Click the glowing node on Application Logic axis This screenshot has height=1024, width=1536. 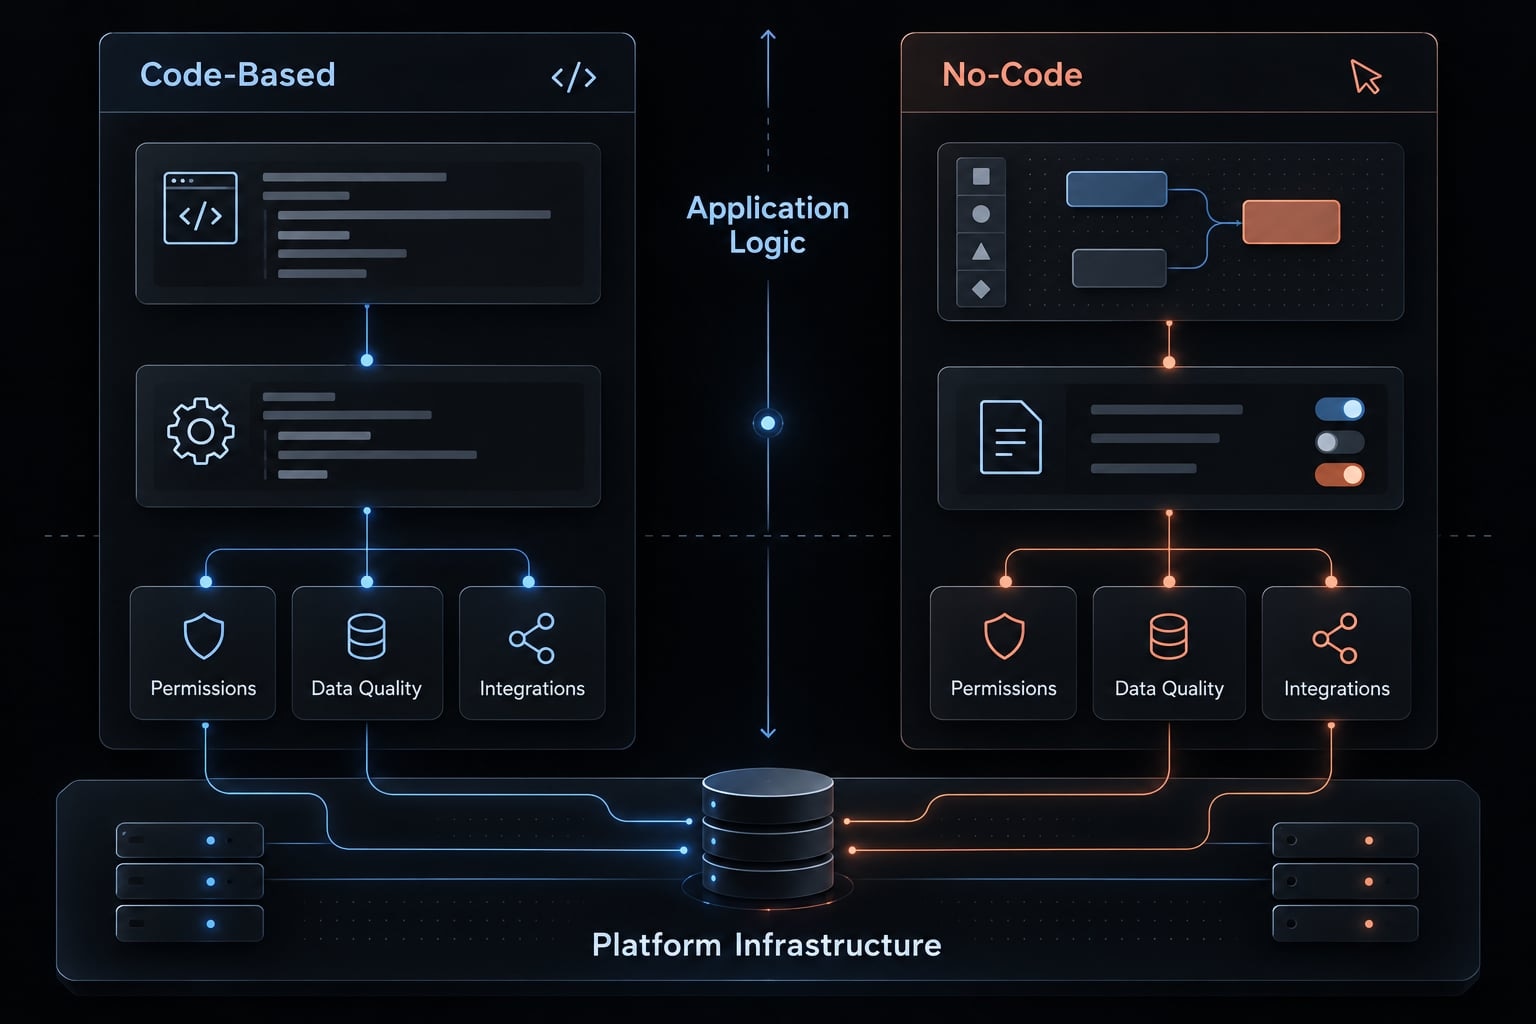tap(768, 423)
